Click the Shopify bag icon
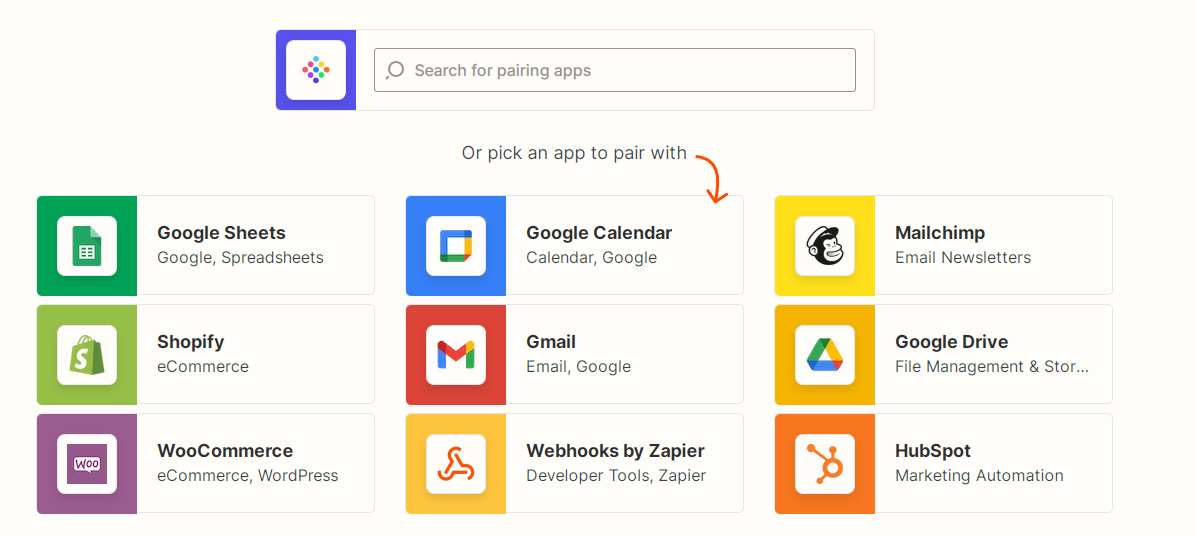This screenshot has height=536, width=1196. (87, 355)
